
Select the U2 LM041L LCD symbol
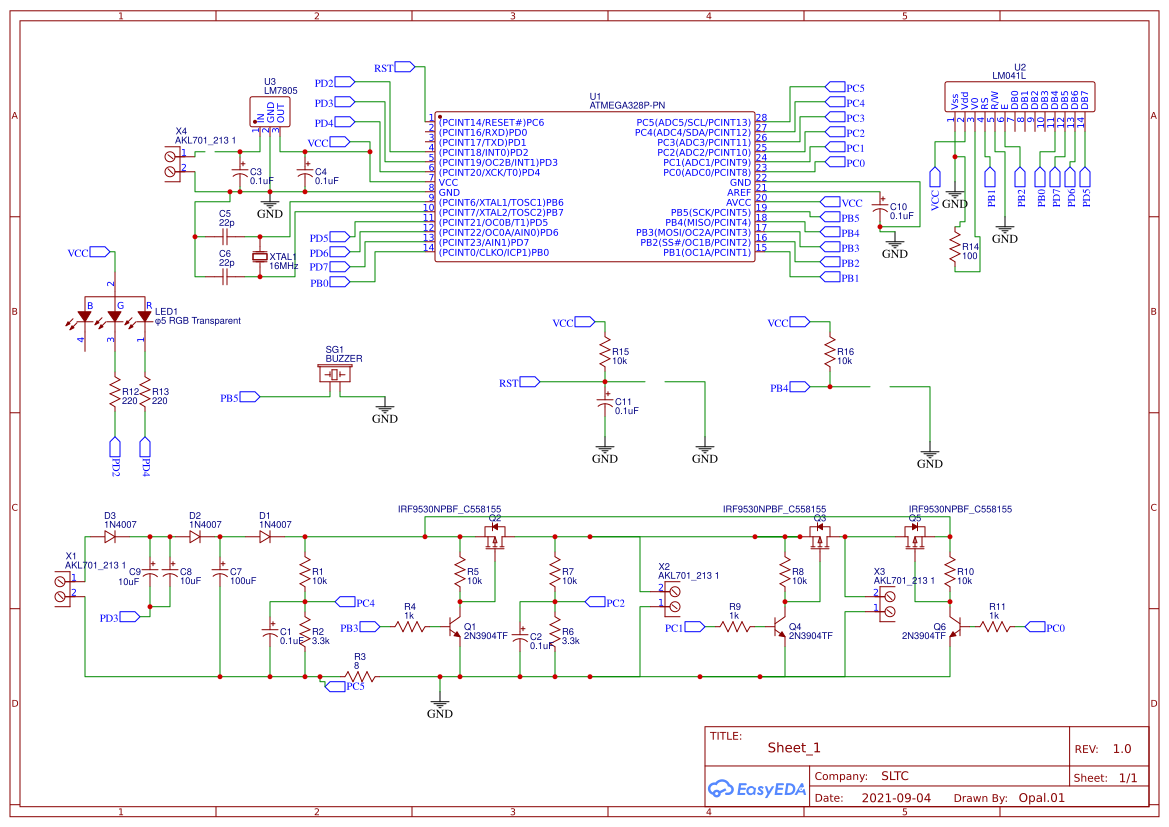point(1020,98)
